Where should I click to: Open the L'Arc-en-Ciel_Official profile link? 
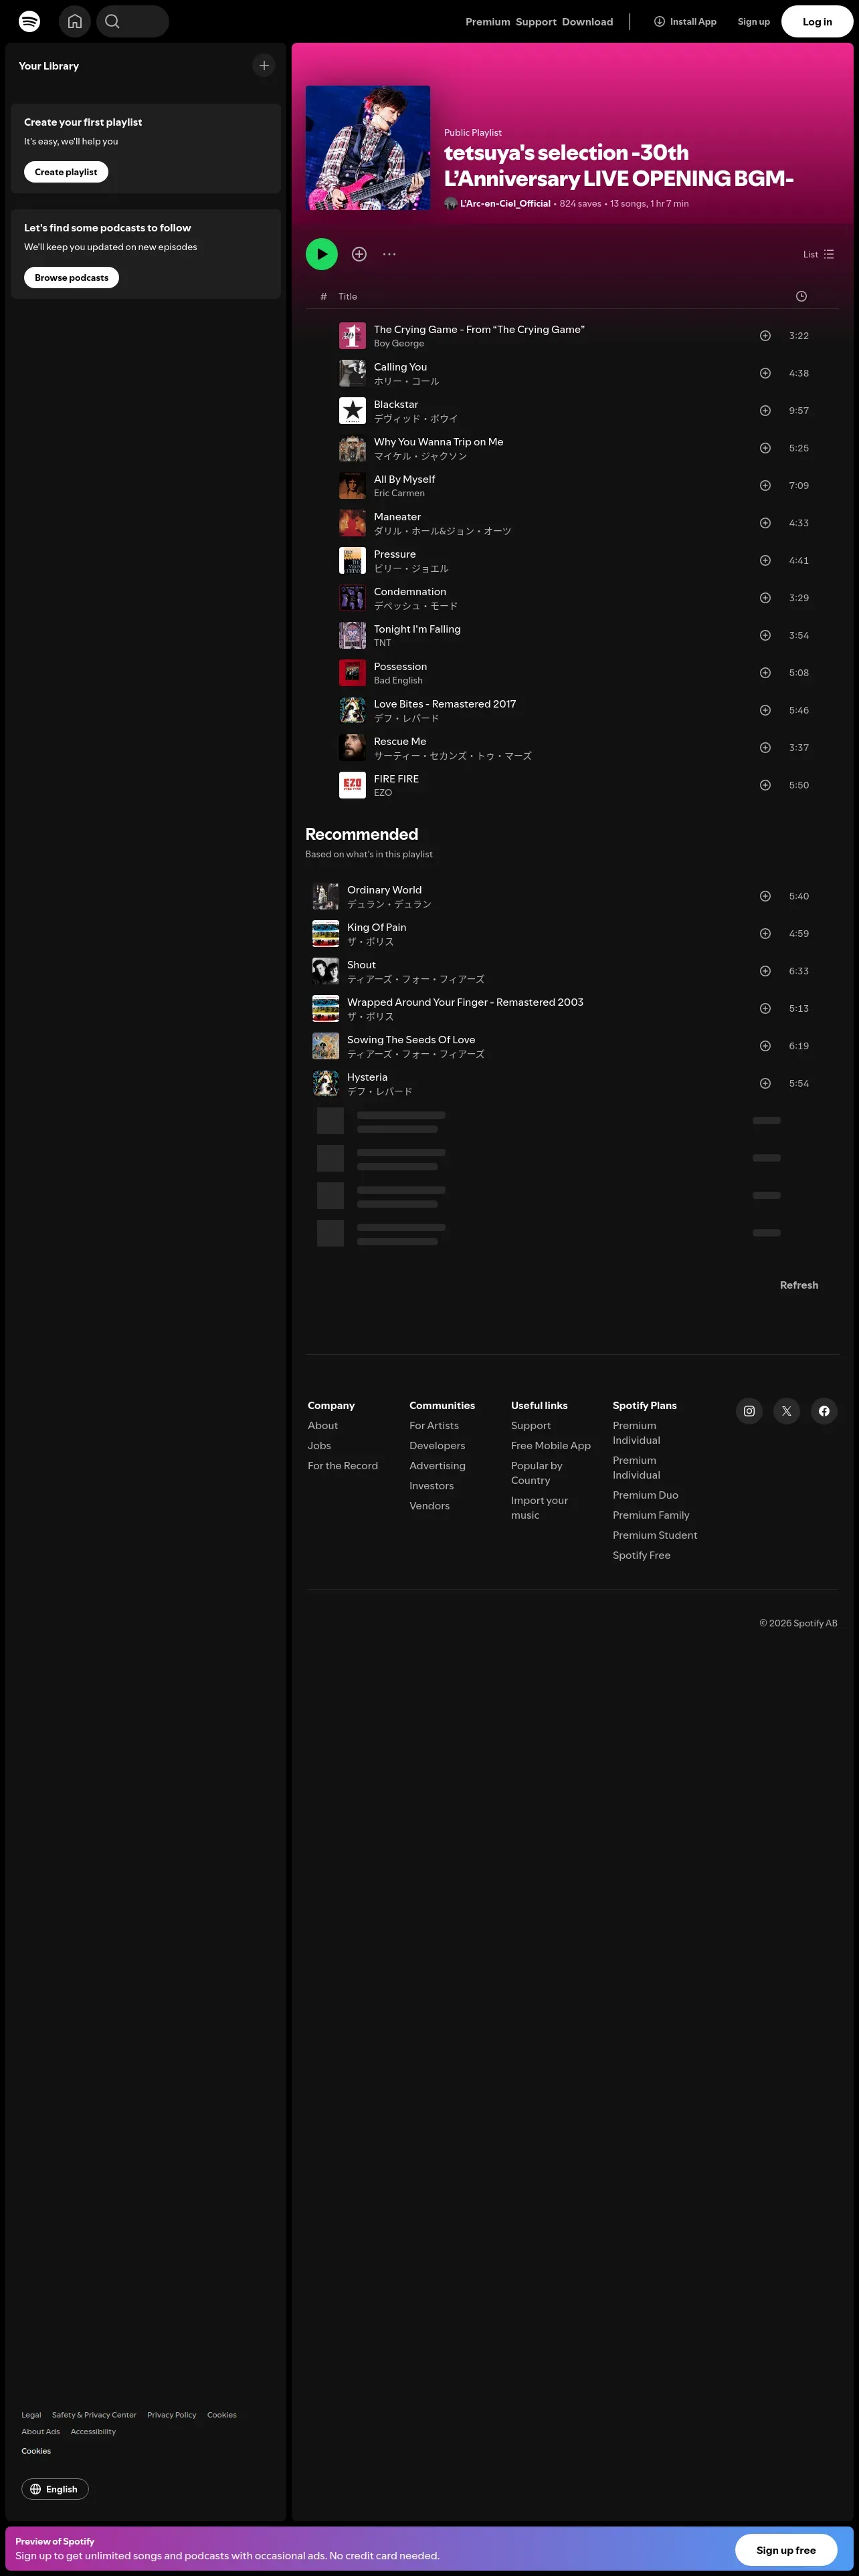[505, 203]
